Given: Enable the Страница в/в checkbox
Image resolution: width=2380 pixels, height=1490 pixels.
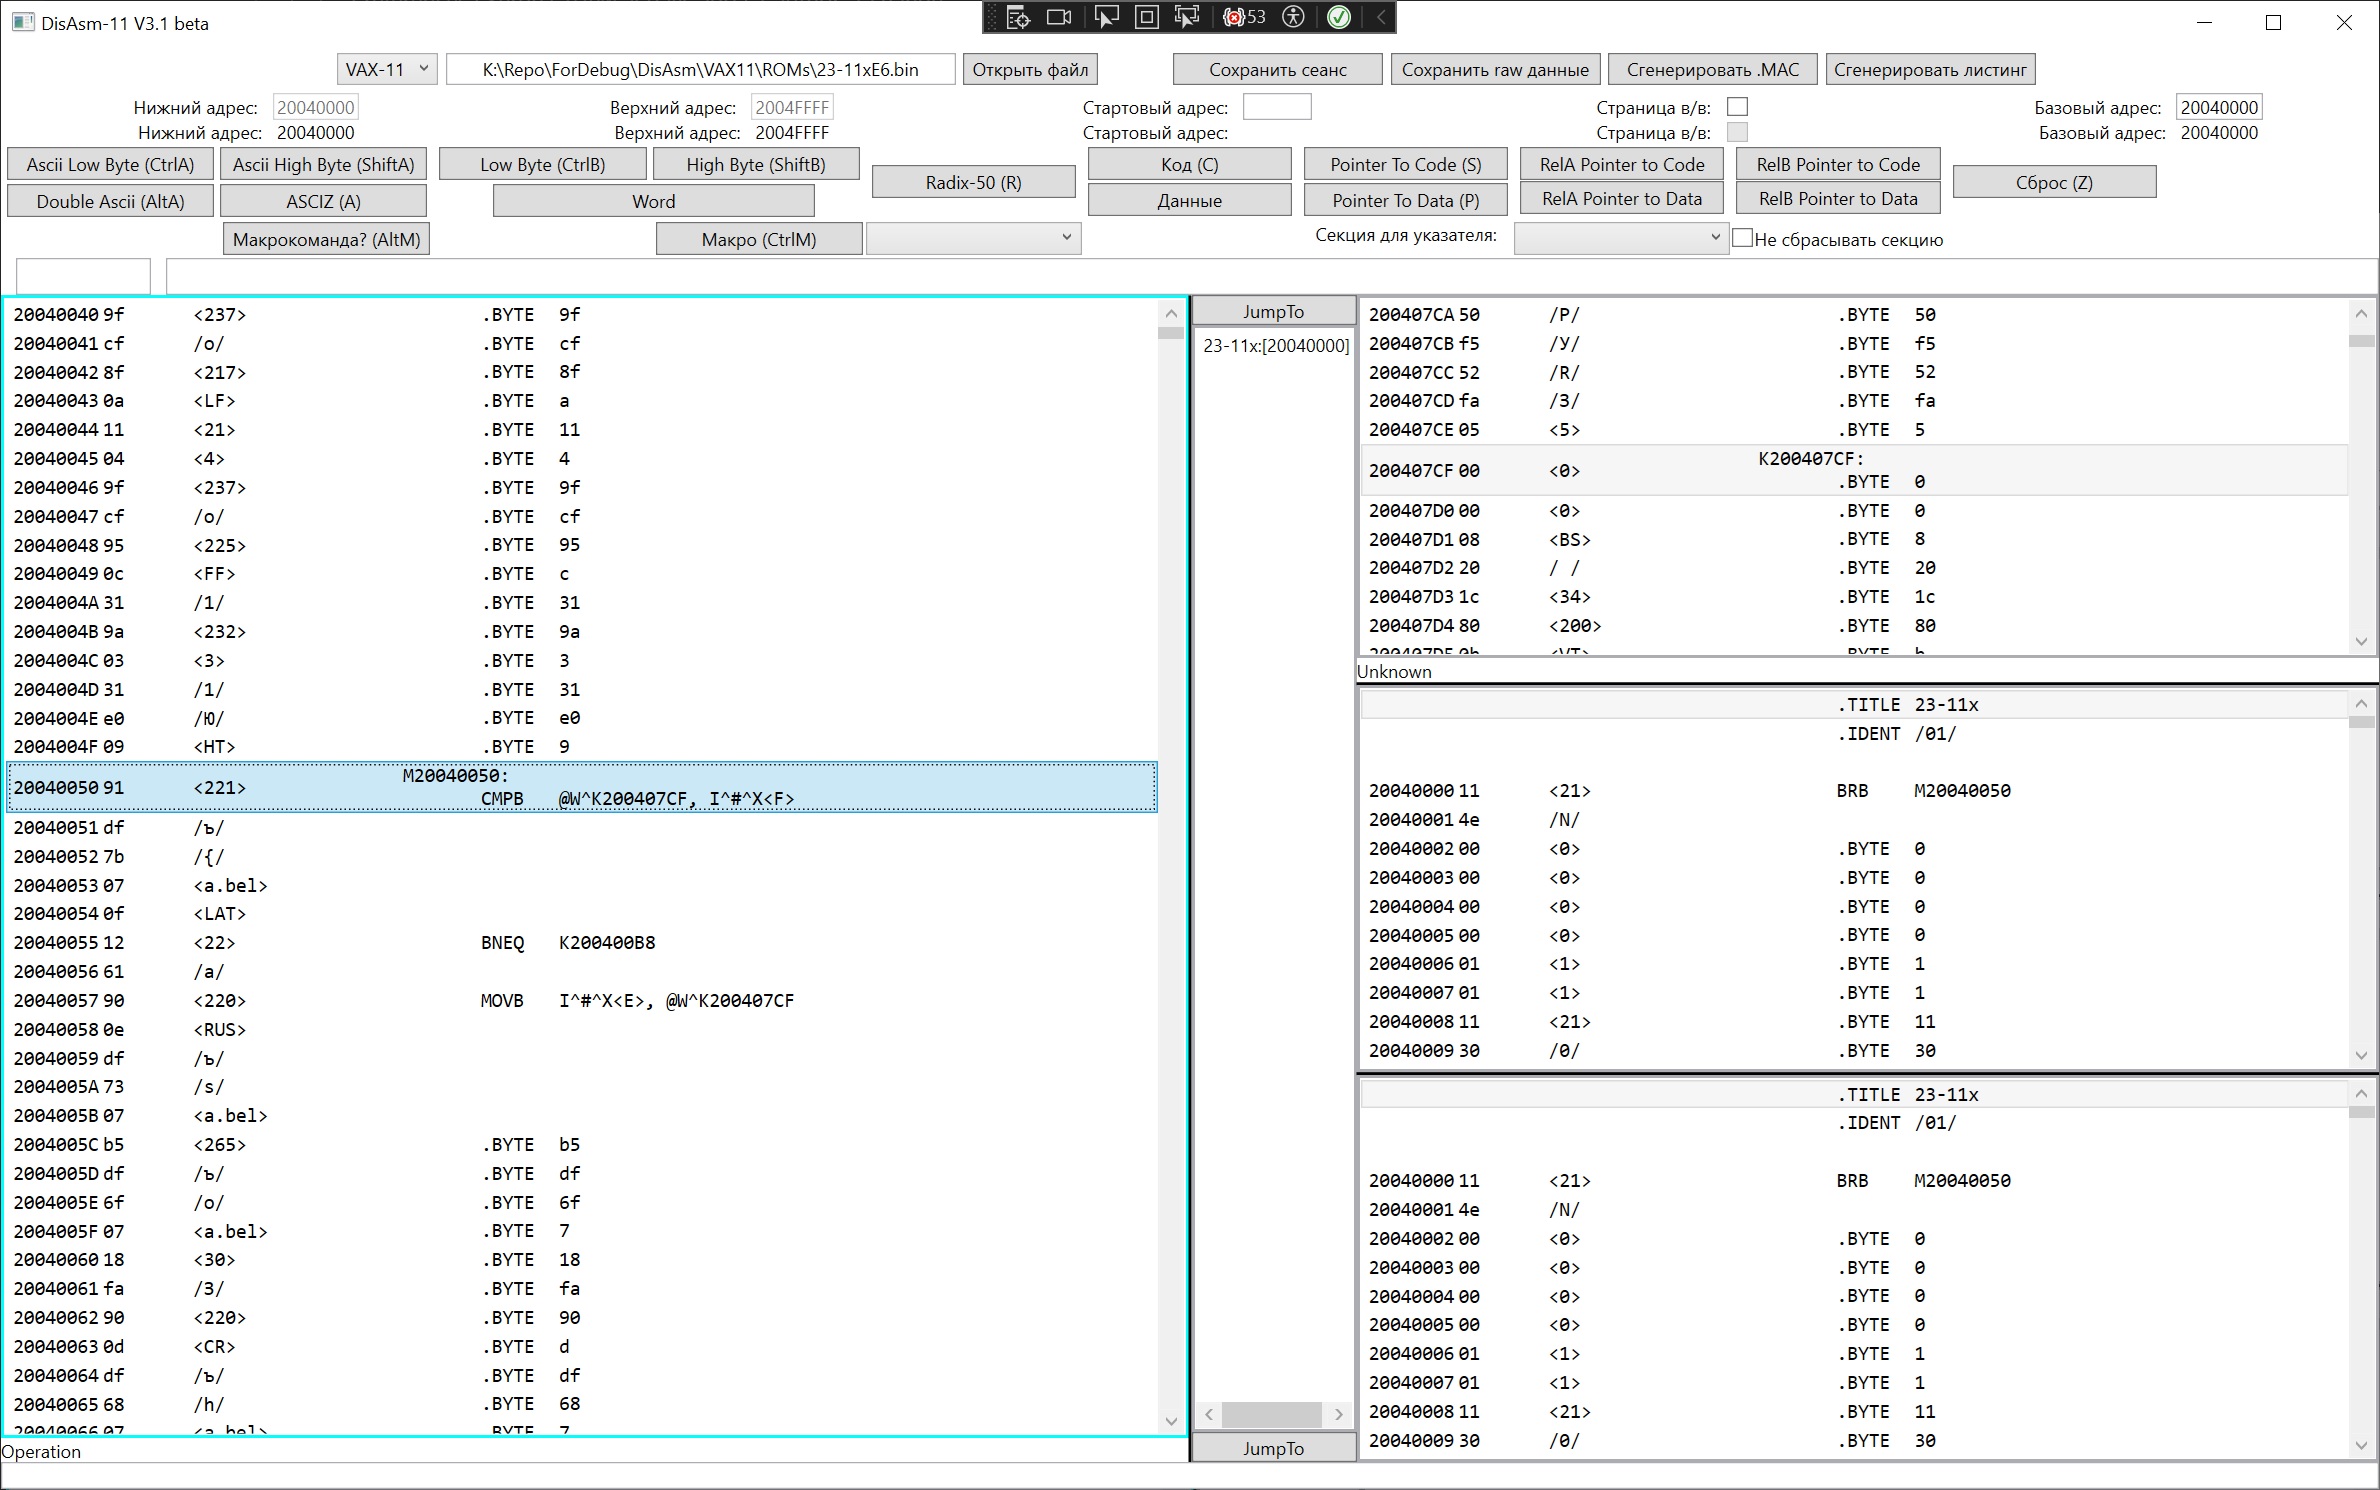Looking at the screenshot, I should (1737, 107).
